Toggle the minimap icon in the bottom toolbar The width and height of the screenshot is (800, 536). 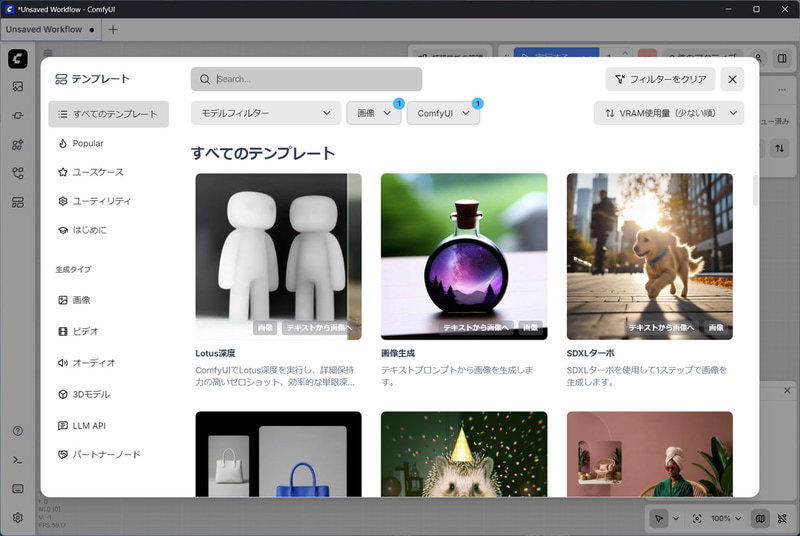[x=760, y=519]
